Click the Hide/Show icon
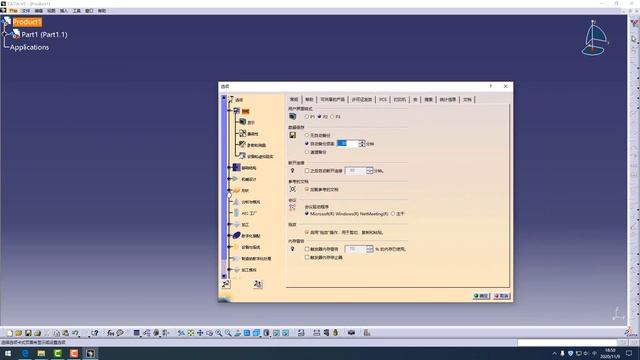Viewport: 640px width, 360px height. coord(276,333)
